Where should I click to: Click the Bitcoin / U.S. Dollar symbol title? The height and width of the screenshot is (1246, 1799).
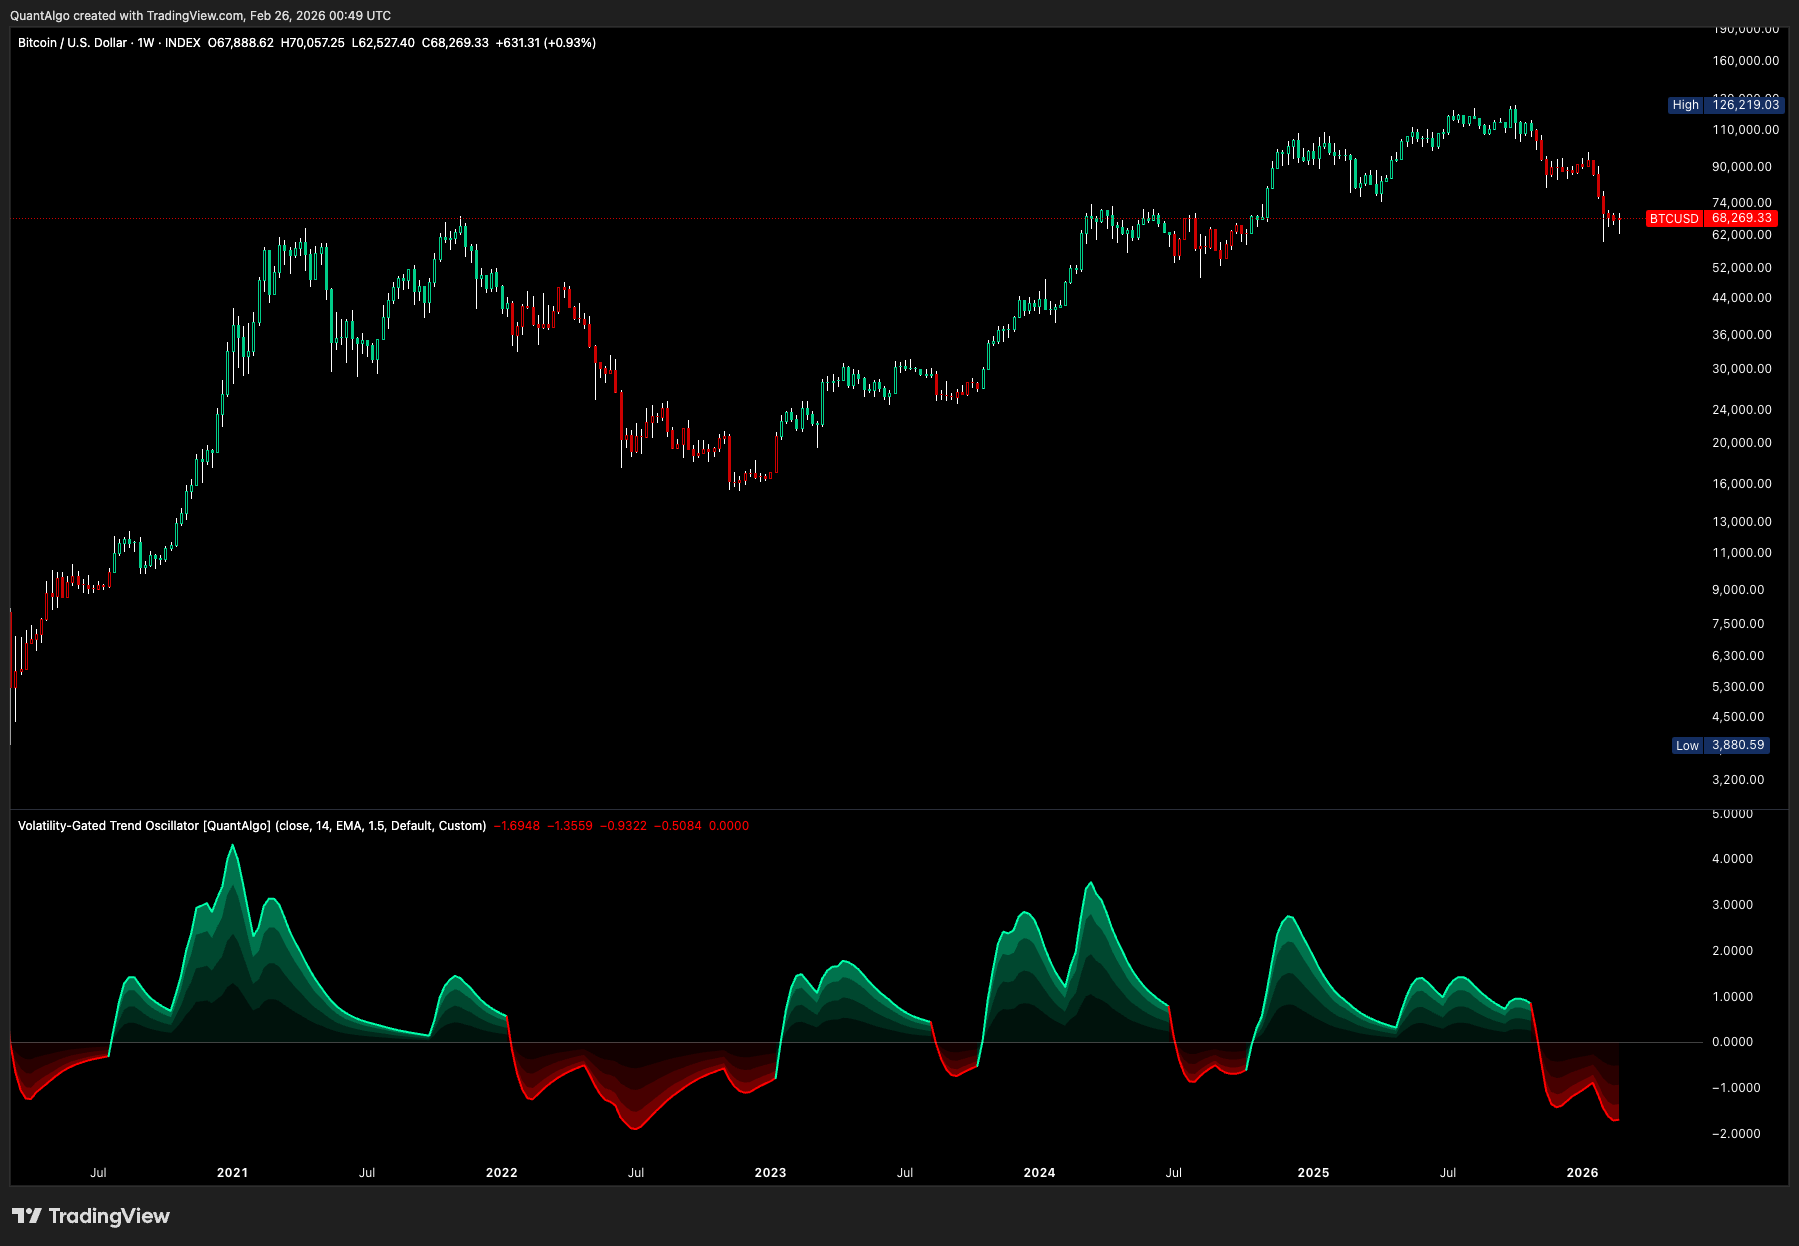pos(72,43)
